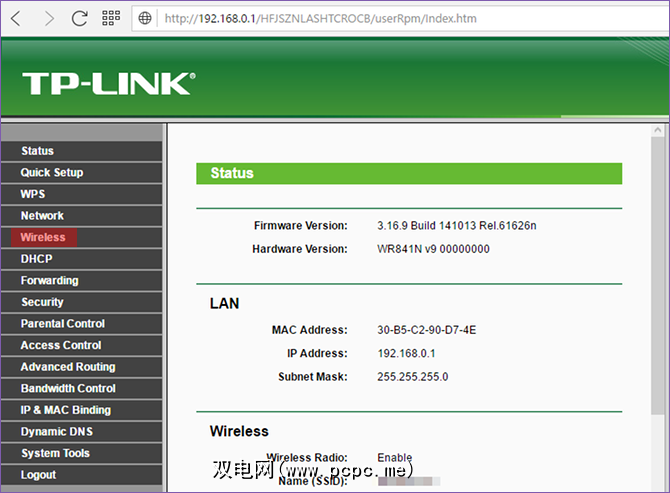This screenshot has width=670, height=493.
Task: Go back with the browser back arrow
Action: [x=16, y=18]
